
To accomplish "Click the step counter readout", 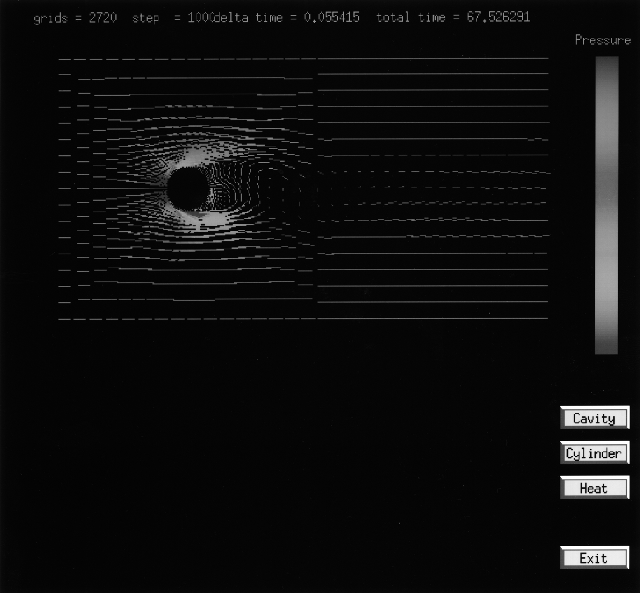I will click(x=172, y=18).
